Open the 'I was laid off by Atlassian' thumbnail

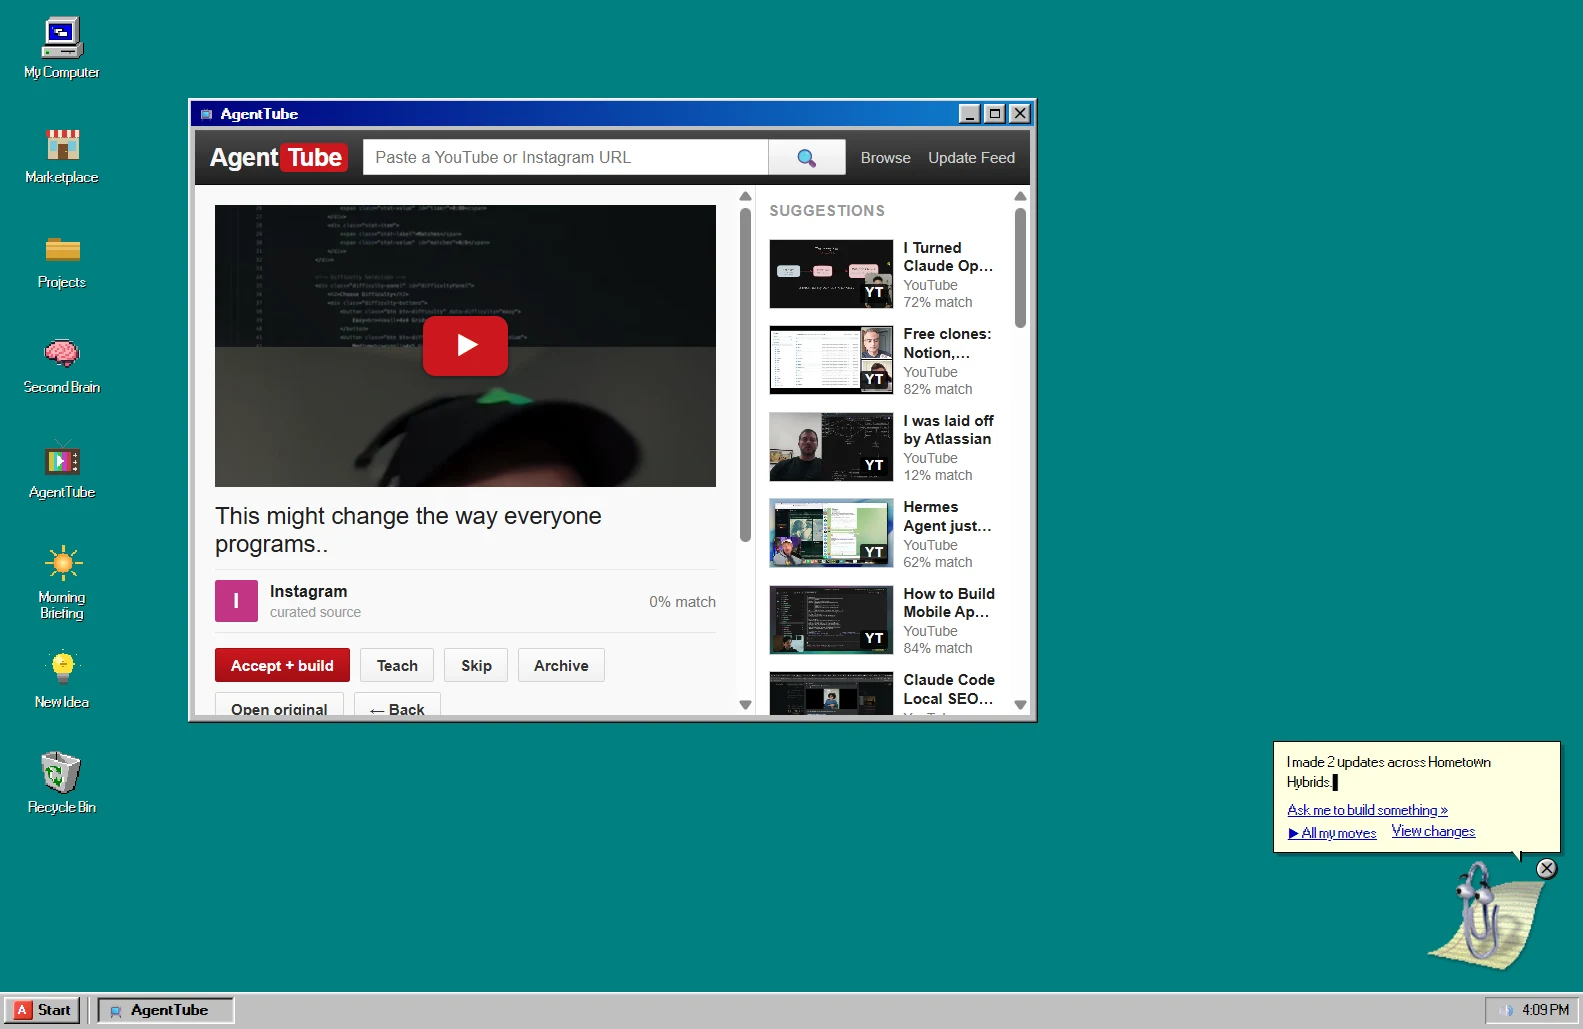pyautogui.click(x=831, y=447)
